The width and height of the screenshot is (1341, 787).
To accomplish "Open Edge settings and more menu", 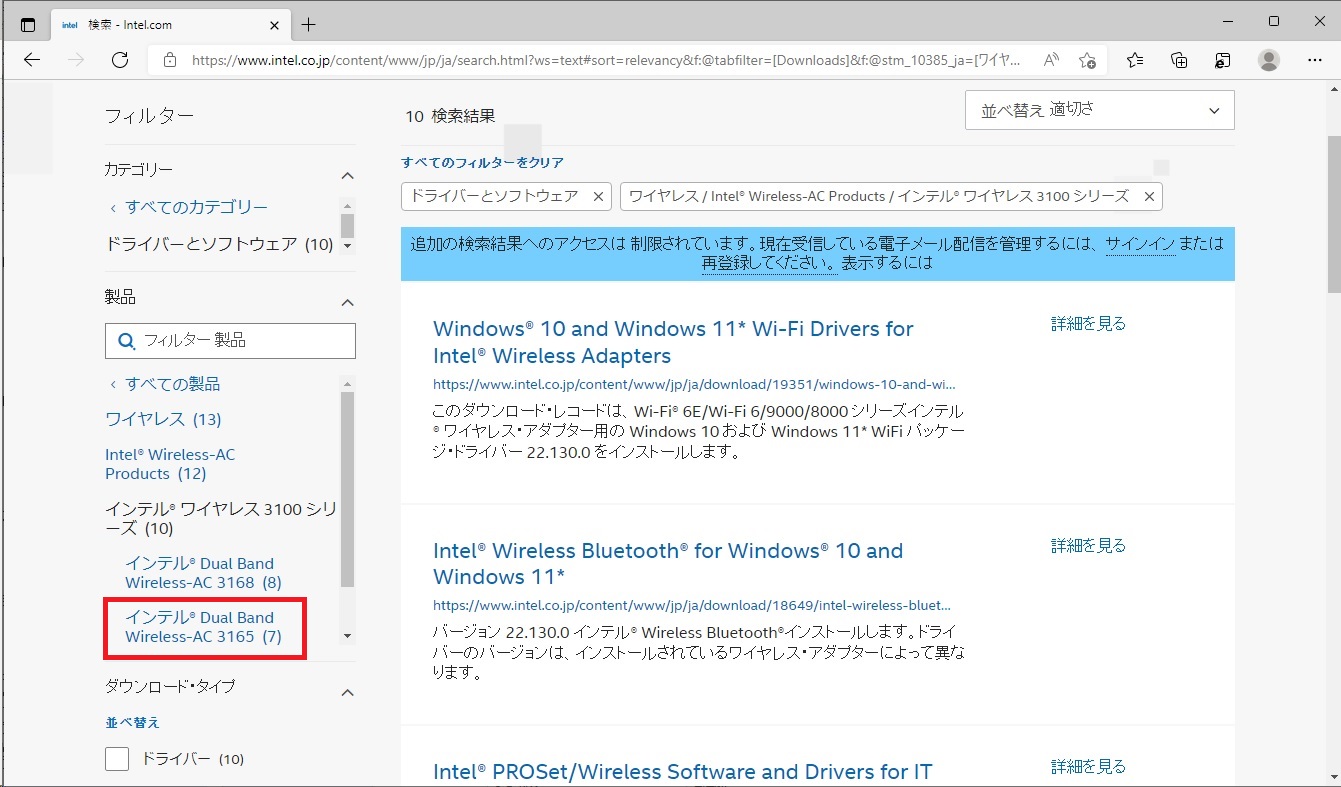I will [1315, 60].
